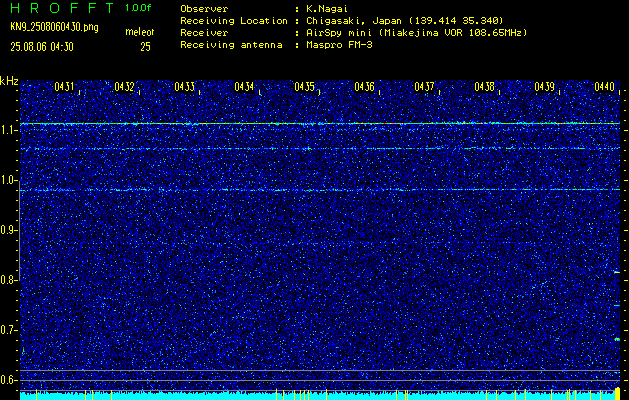Click the faint signal line just below 1.0 kHz
Image resolution: width=629 pixels, height=400 pixels.
click(x=320, y=190)
